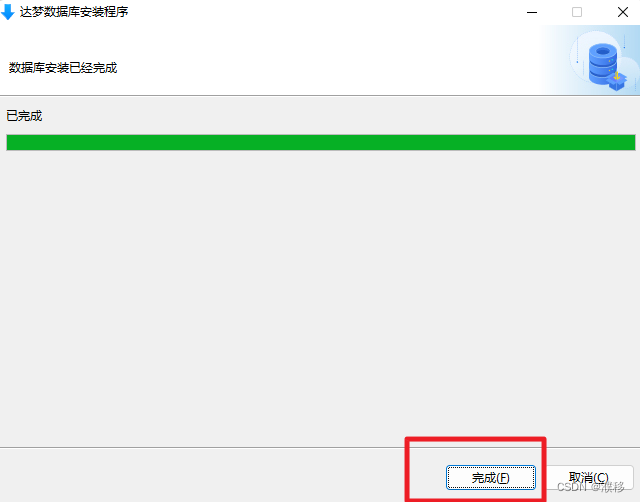
Task: Click the greyed-out maximize button
Action: point(577,12)
